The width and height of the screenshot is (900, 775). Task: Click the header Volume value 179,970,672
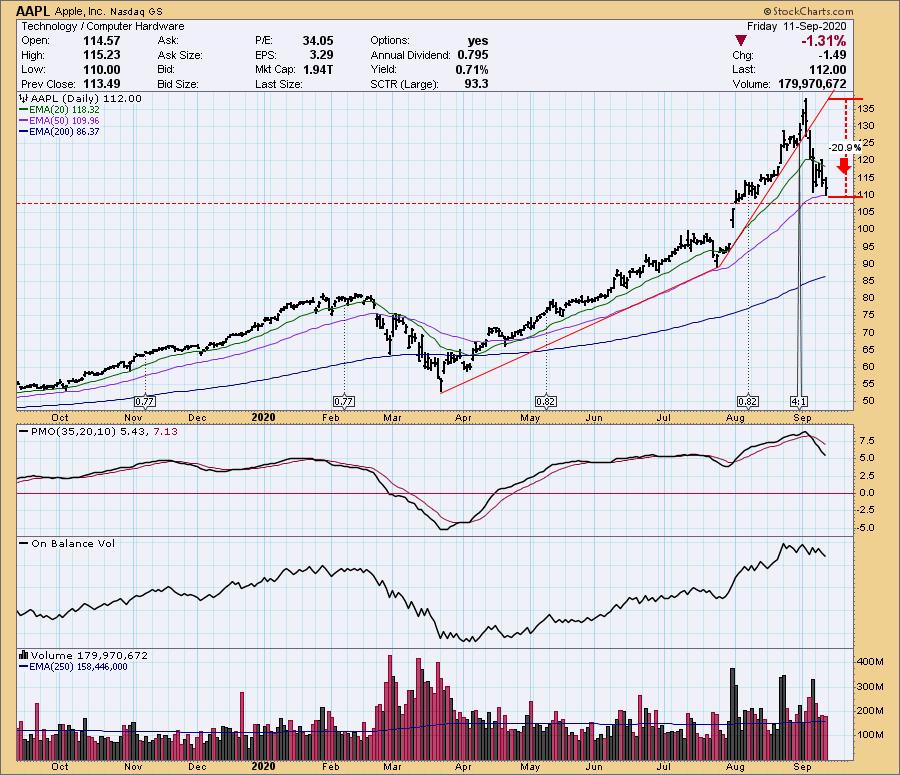pyautogui.click(x=812, y=84)
